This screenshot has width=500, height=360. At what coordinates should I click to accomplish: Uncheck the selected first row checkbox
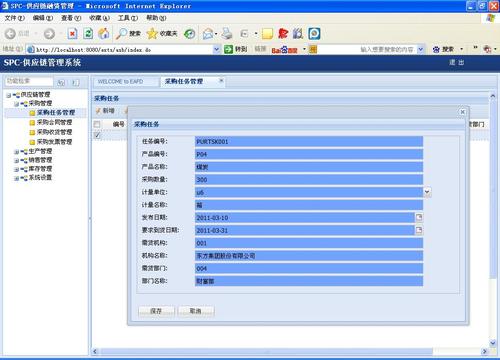click(x=97, y=135)
